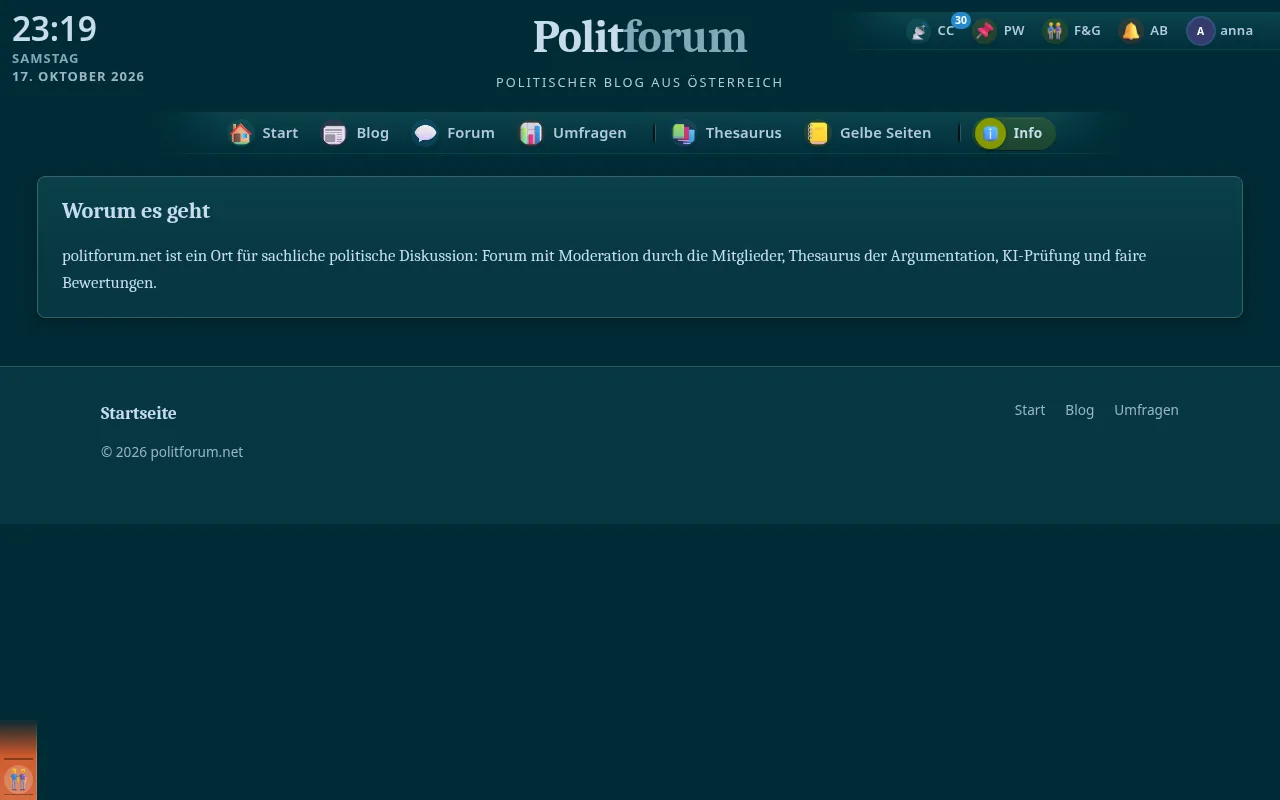Click the '17. OKTOBER 2026' date text
The width and height of the screenshot is (1280, 800).
point(78,77)
